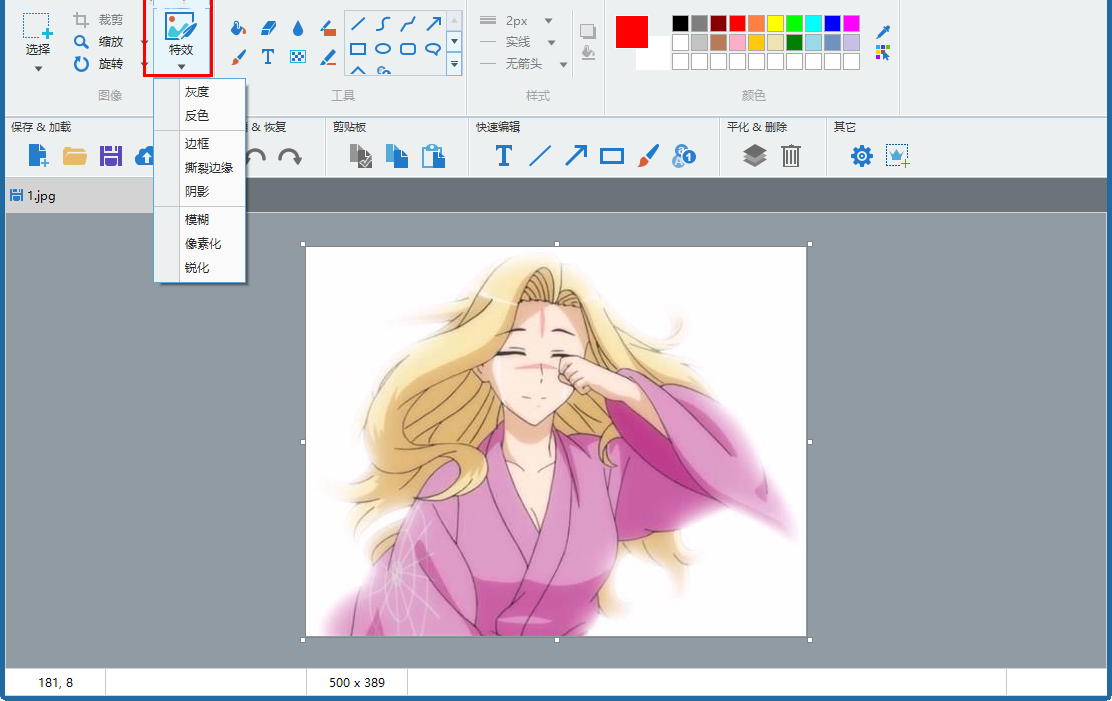Select the highlighter block tool

coord(328,28)
